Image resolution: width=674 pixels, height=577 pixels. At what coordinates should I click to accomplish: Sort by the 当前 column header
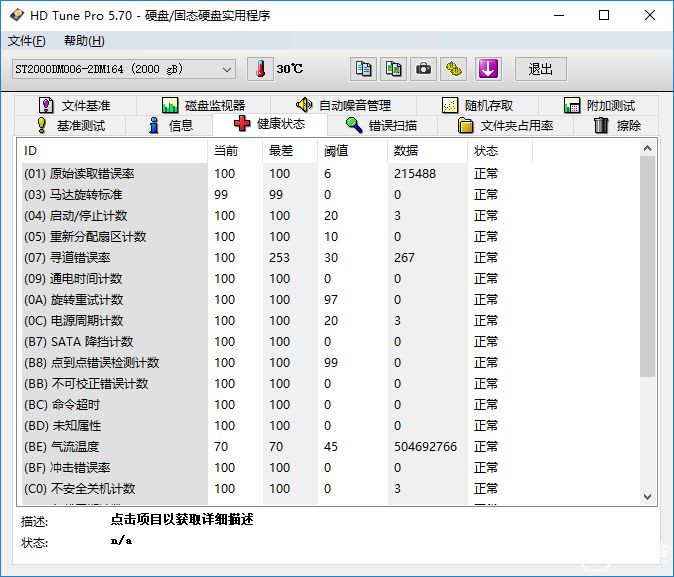coord(235,150)
